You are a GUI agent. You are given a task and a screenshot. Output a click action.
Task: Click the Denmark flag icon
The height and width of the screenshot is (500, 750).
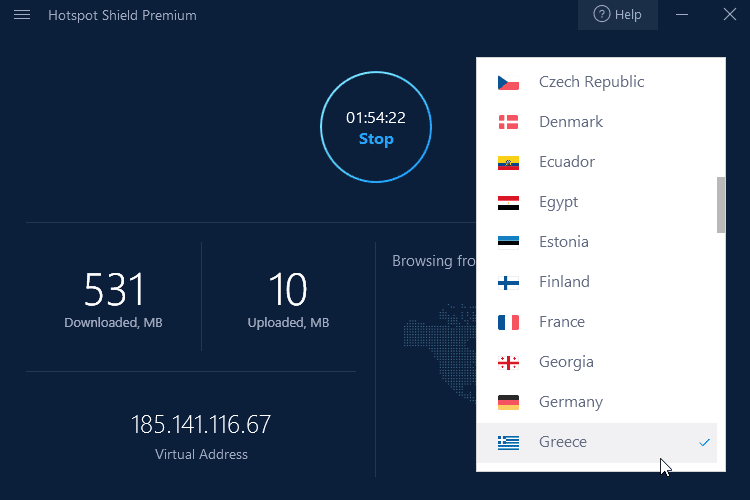point(508,122)
